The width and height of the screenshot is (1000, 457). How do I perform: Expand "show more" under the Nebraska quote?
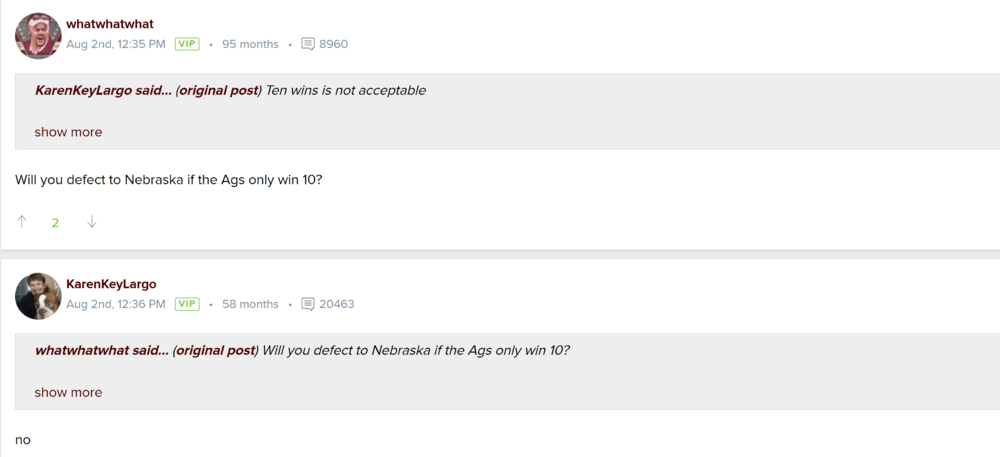[68, 392]
